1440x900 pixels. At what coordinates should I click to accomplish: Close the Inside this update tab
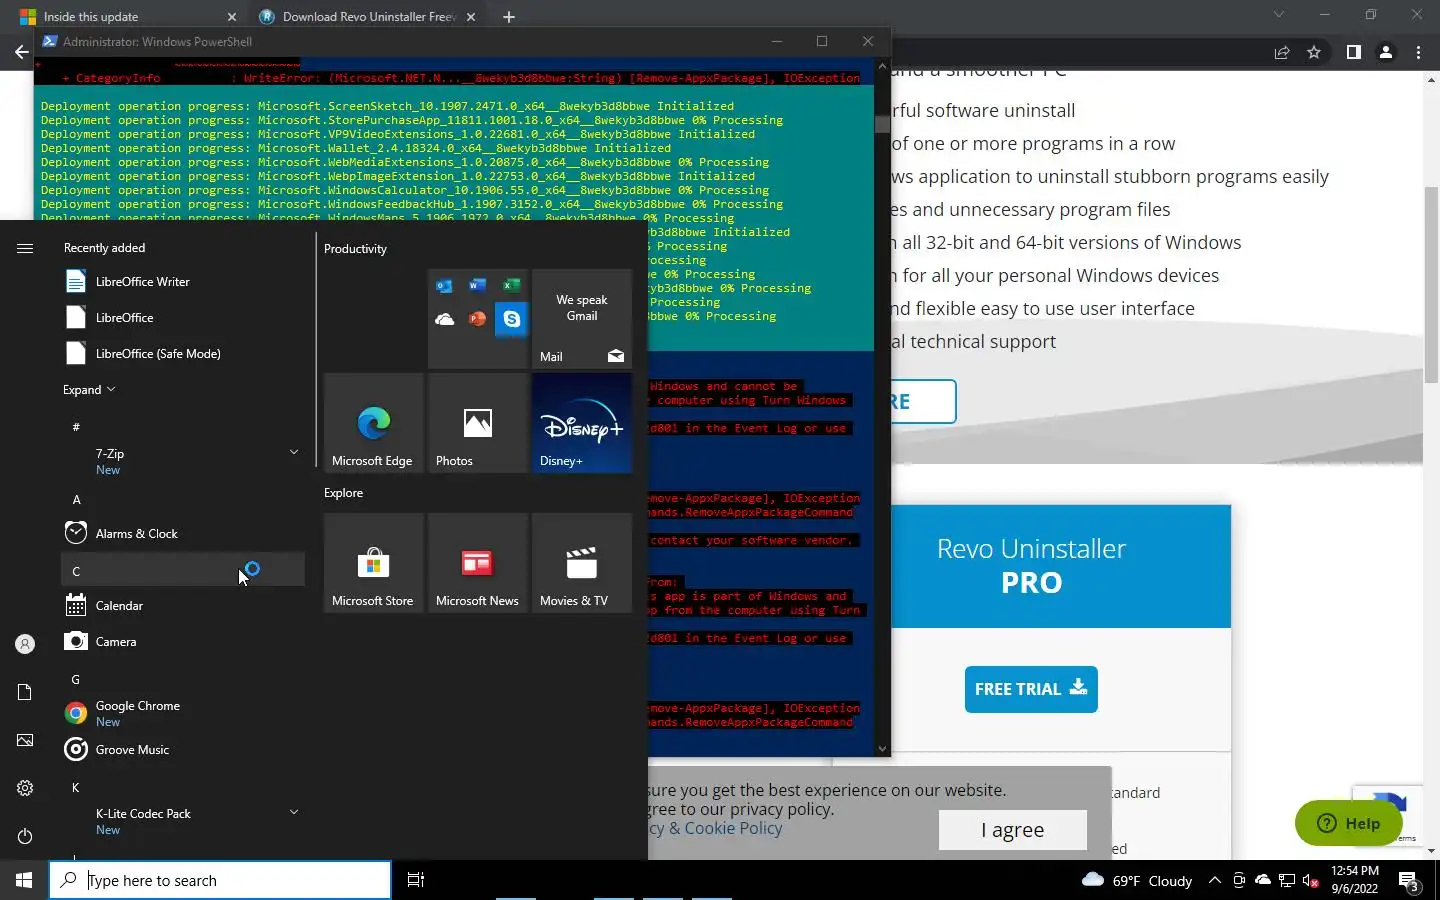click(x=232, y=17)
